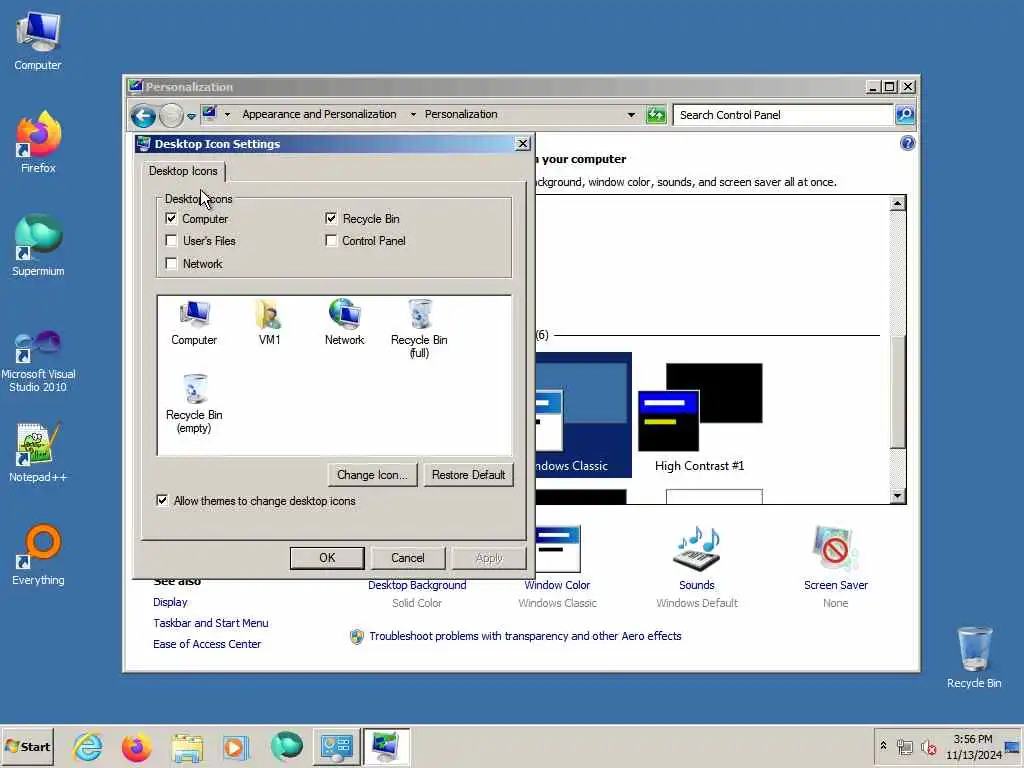Select the Everything desktop shortcut
This screenshot has width=1024, height=768.
pyautogui.click(x=38, y=555)
